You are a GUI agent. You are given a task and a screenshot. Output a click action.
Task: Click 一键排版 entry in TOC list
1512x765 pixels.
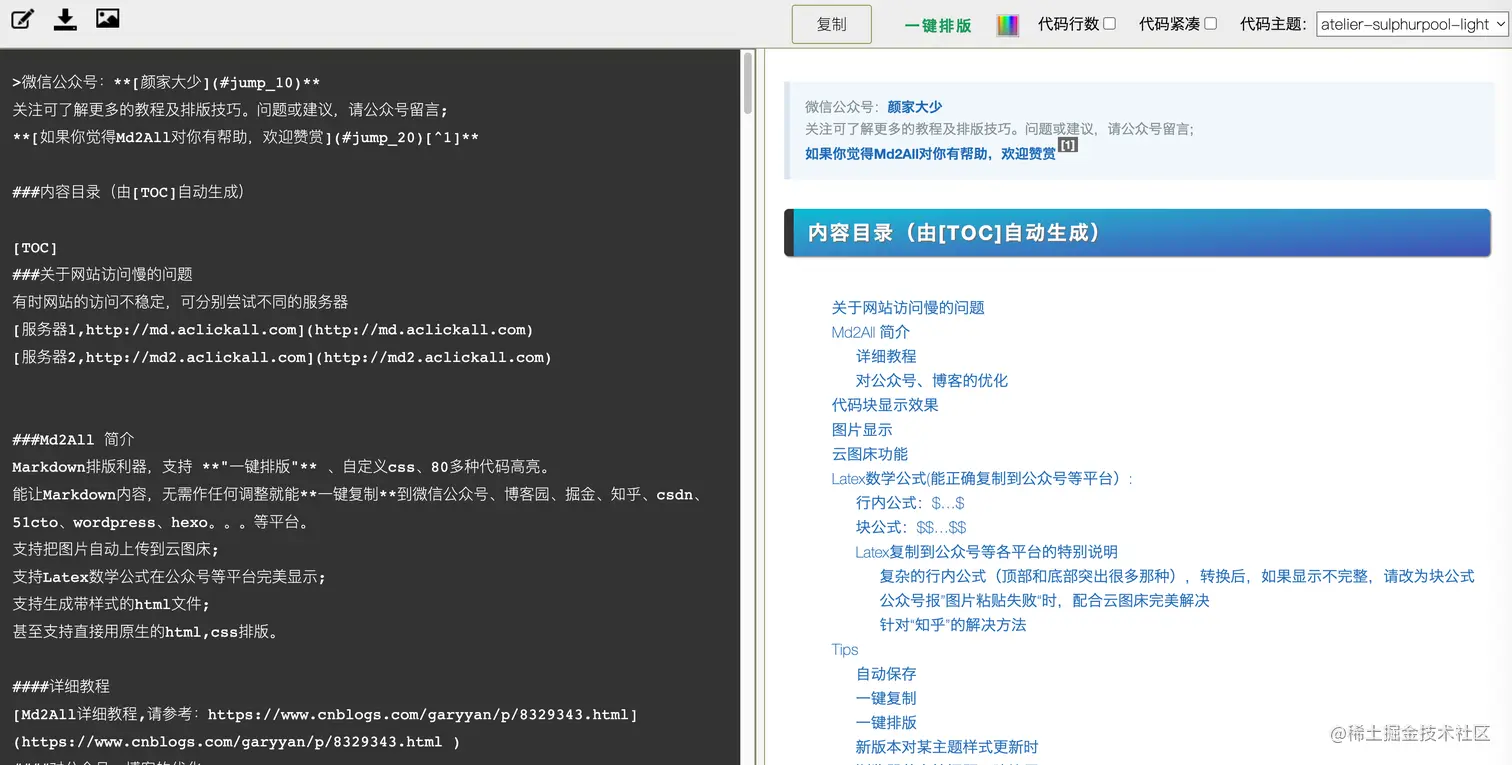click(x=886, y=723)
